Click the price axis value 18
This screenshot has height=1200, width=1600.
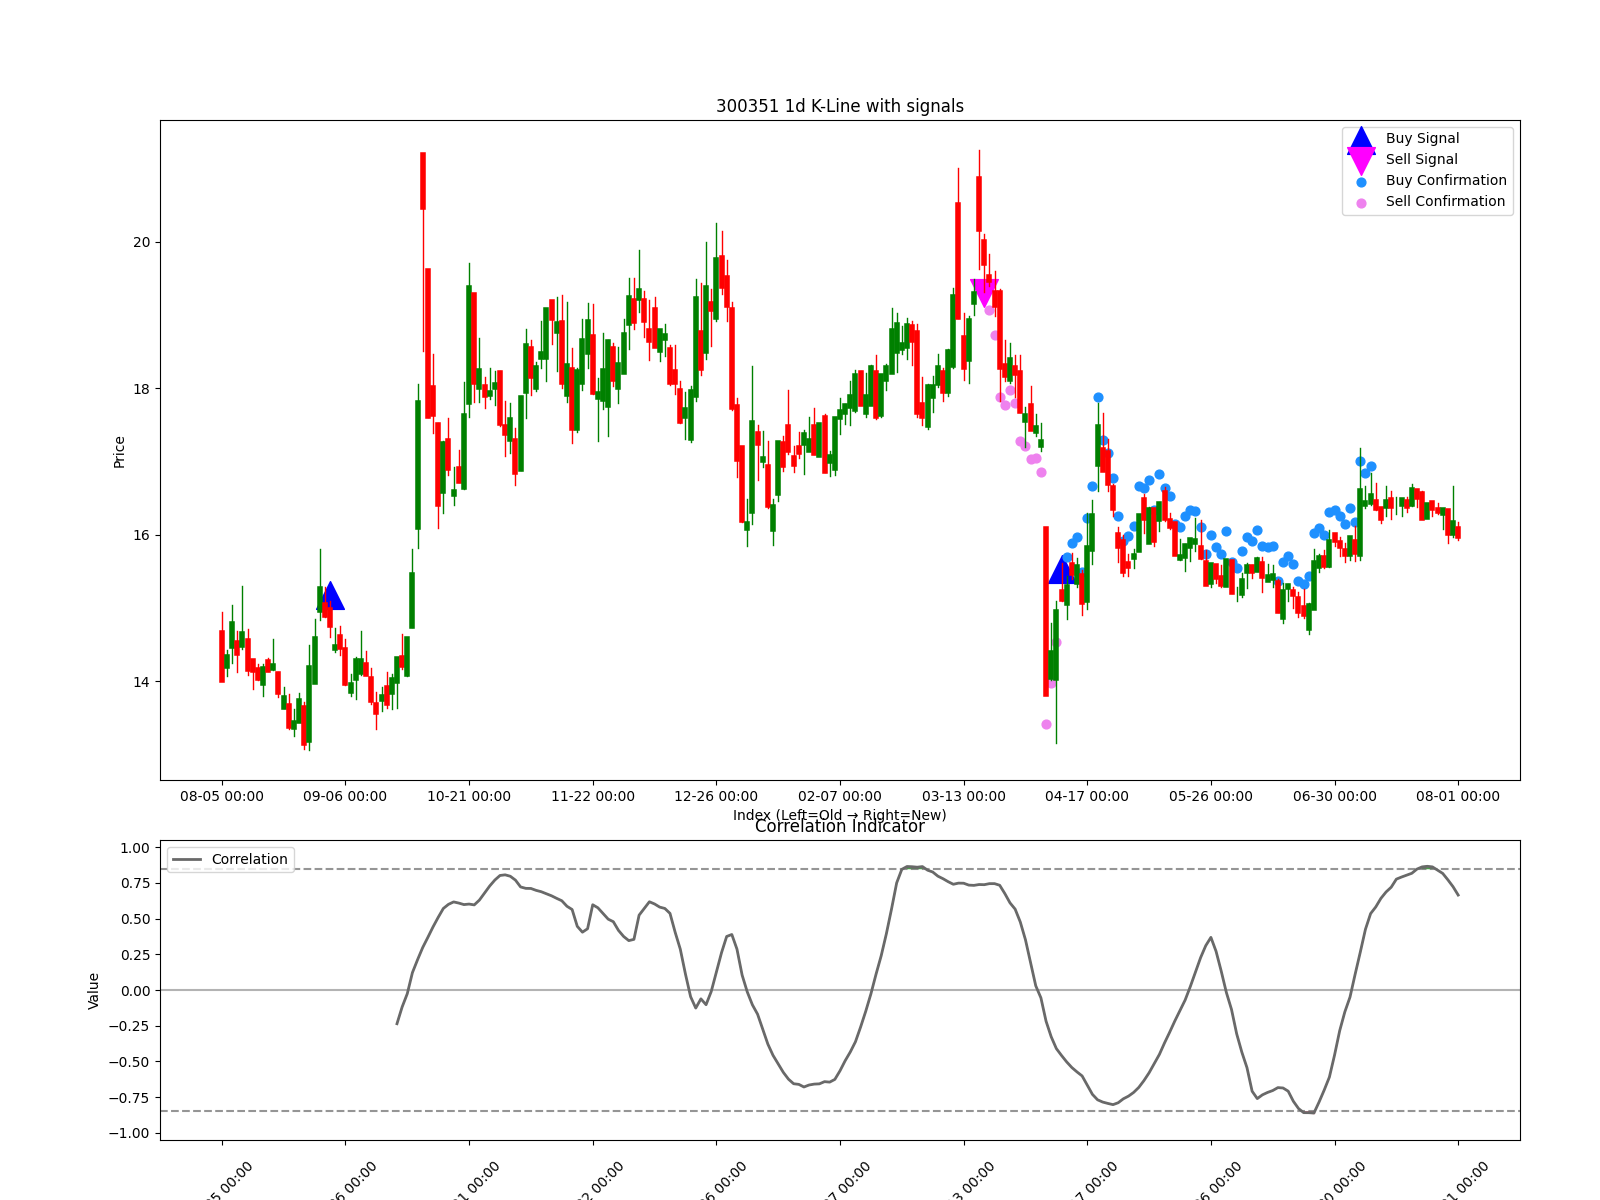coord(141,389)
